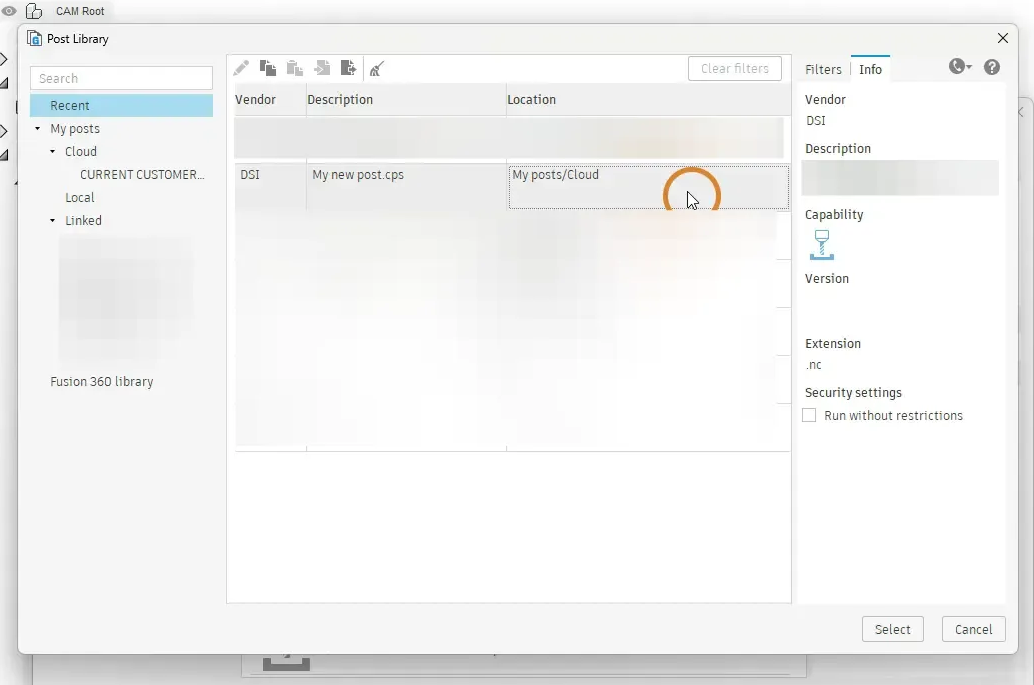This screenshot has height=685, width=1034.
Task: Select the Cloud folder in tree
Action: coord(81,152)
